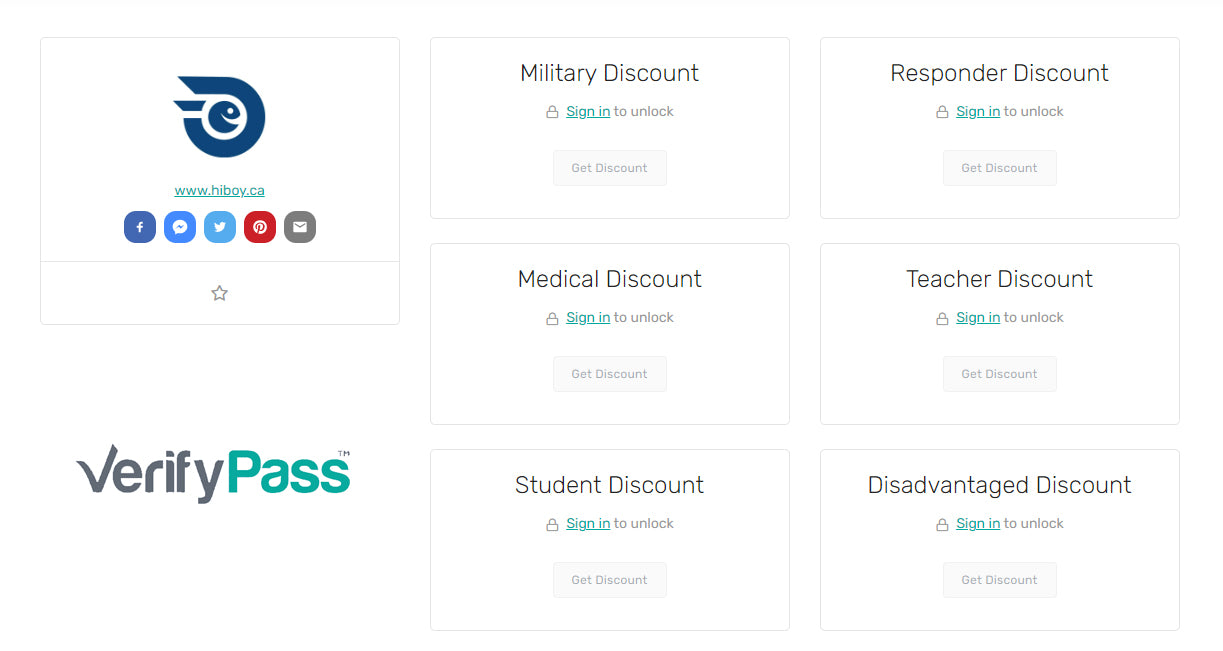
Task: Click the Hiboy brand logo
Action: [219, 116]
